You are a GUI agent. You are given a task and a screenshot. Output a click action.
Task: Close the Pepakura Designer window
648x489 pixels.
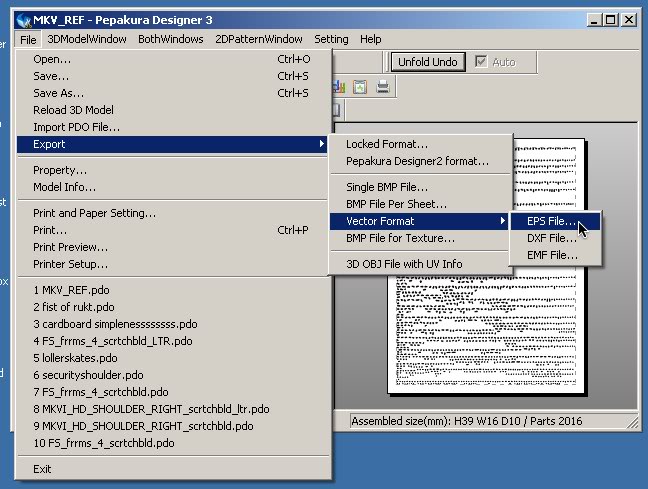coord(629,20)
